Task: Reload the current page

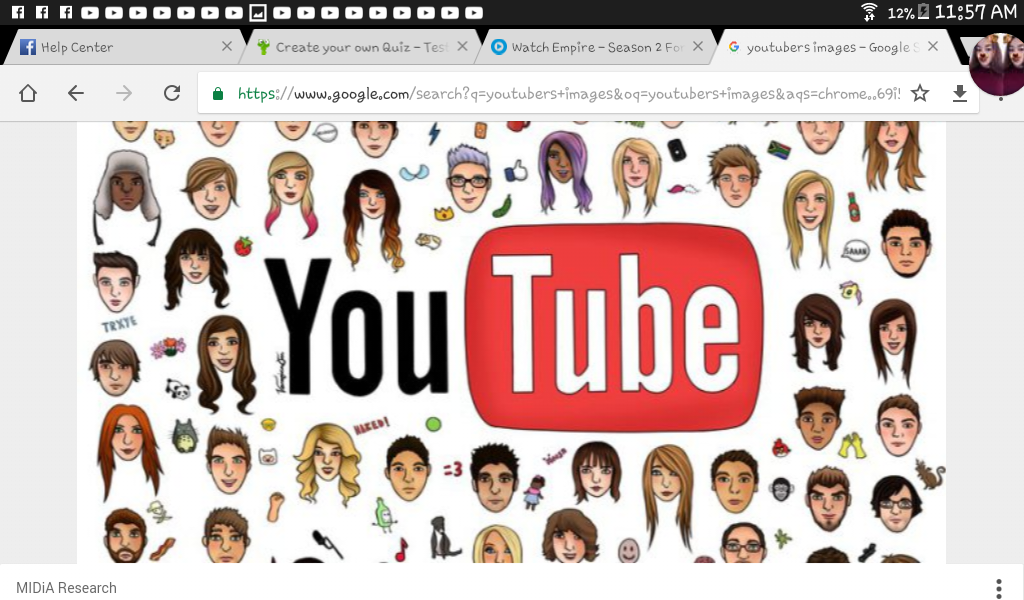Action: point(172,93)
